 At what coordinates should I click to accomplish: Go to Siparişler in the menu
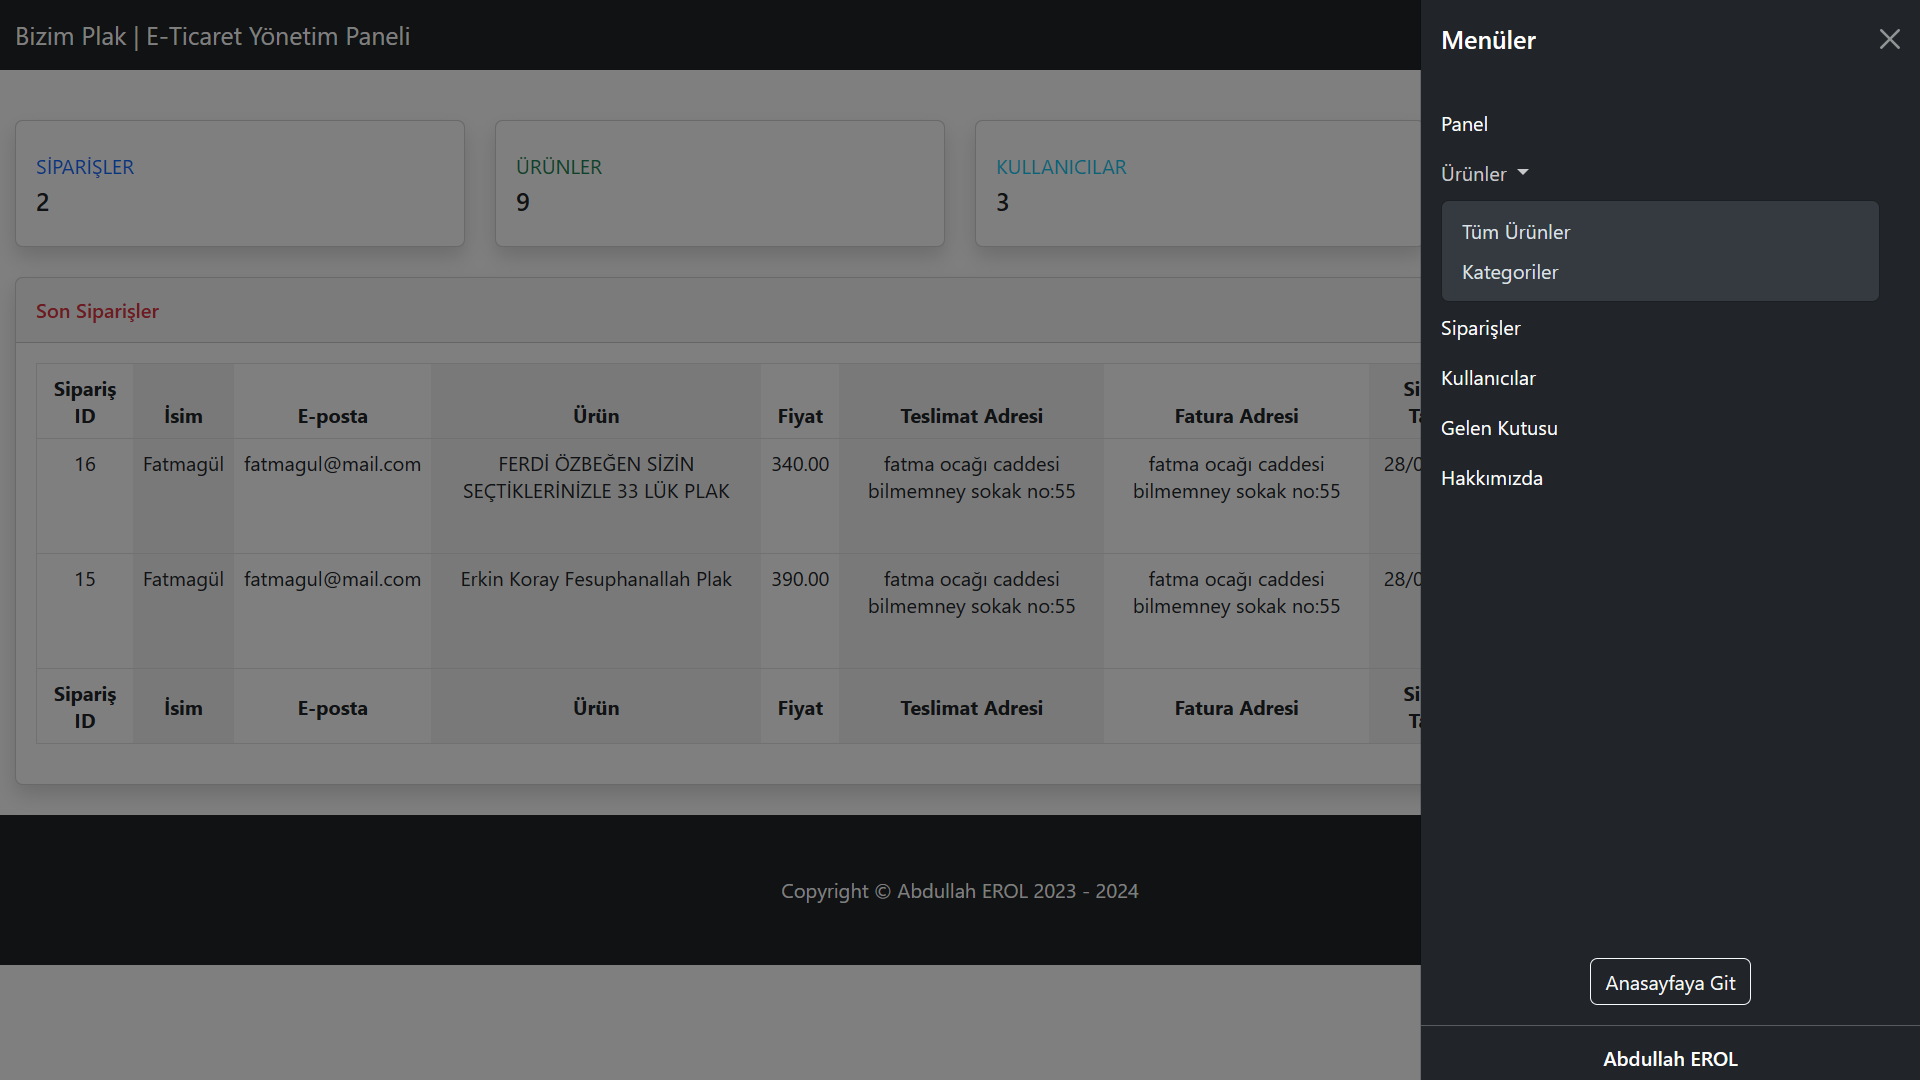pos(1480,328)
